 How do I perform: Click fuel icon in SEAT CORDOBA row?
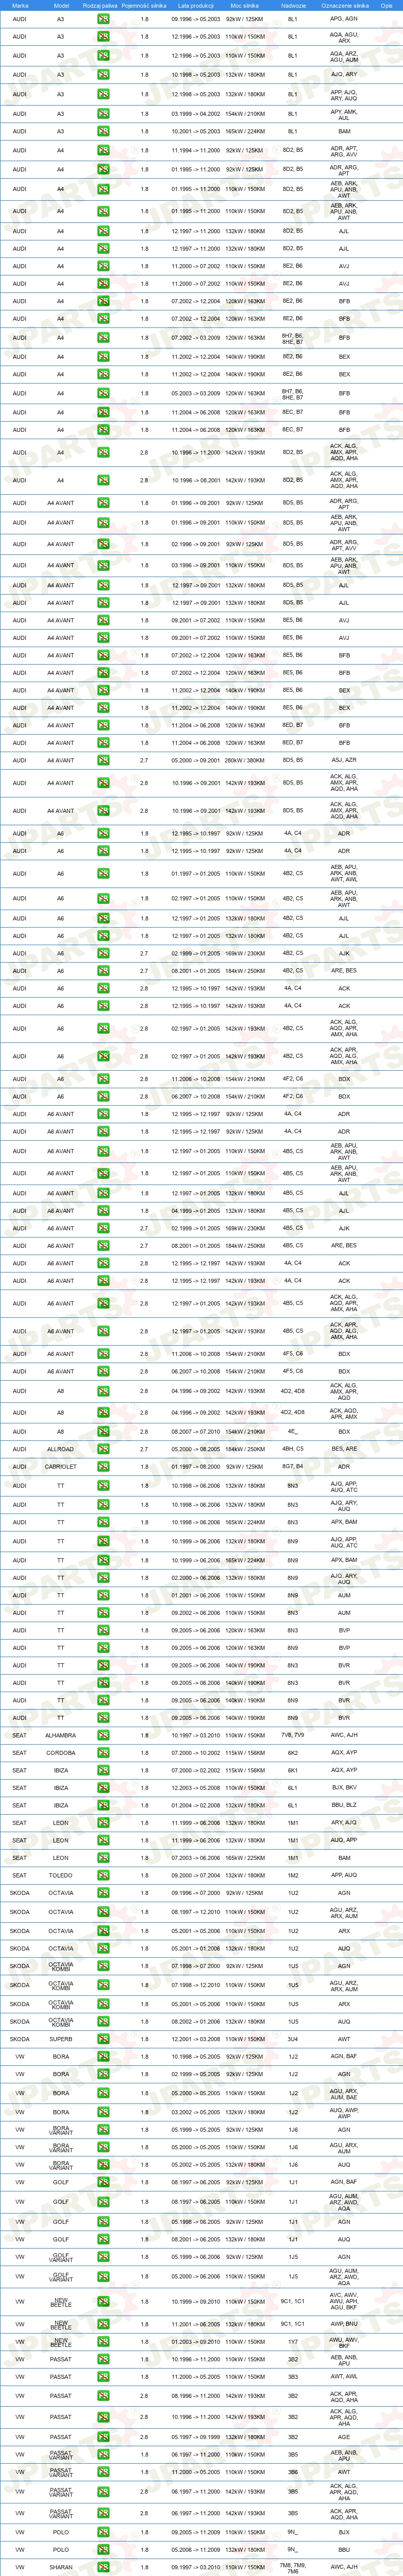pyautogui.click(x=103, y=1752)
